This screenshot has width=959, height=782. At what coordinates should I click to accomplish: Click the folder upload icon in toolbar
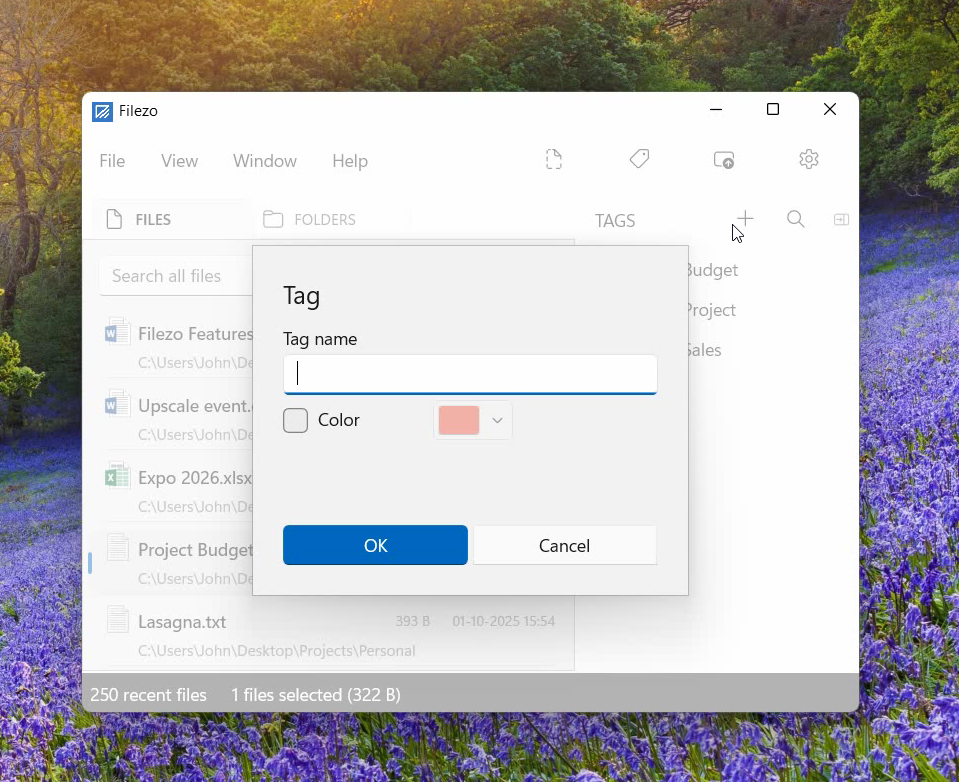[724, 160]
